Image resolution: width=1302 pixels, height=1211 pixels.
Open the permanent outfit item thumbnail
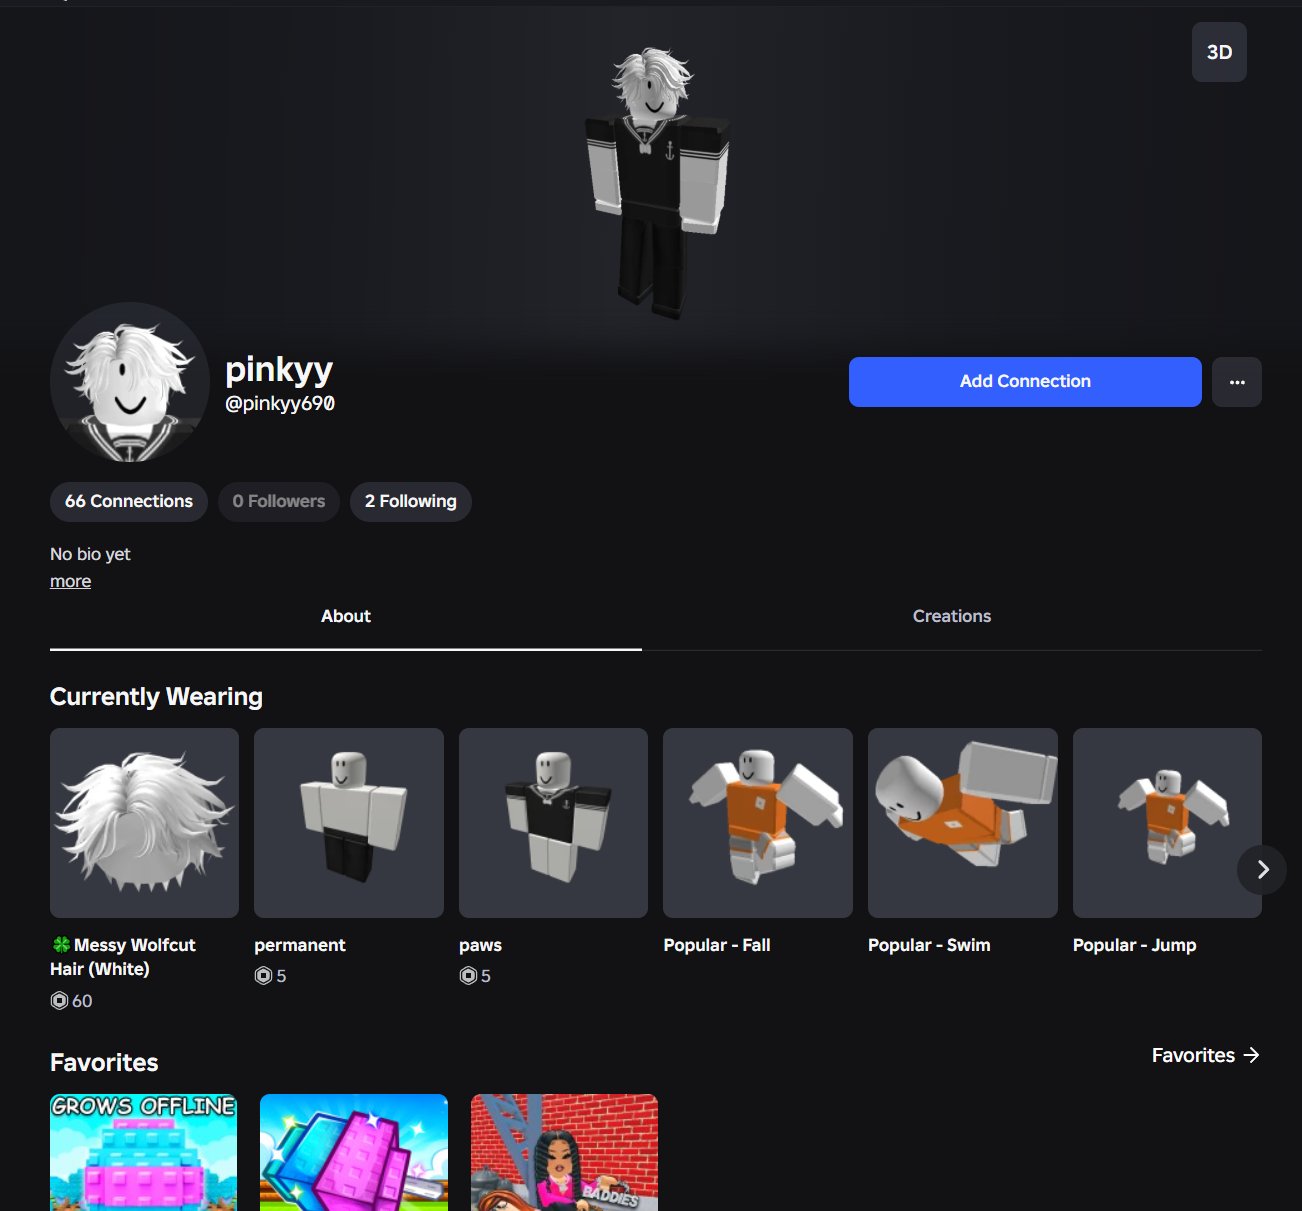[349, 823]
